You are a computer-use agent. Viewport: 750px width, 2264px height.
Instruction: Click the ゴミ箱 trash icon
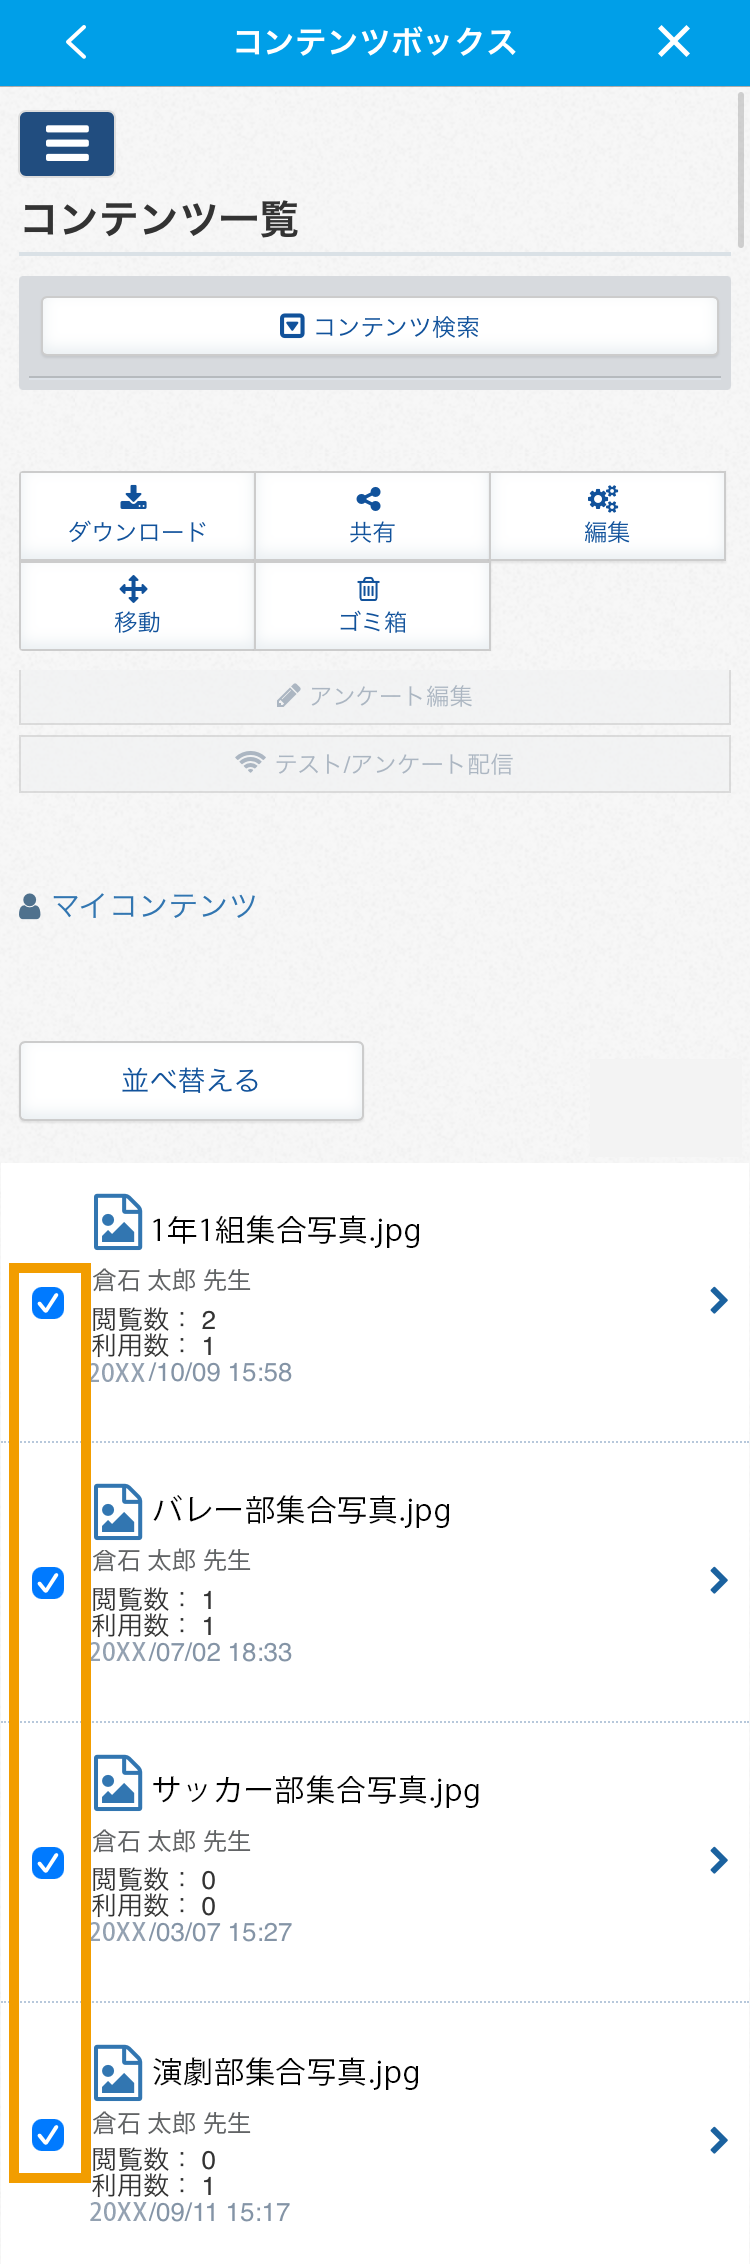point(369,589)
